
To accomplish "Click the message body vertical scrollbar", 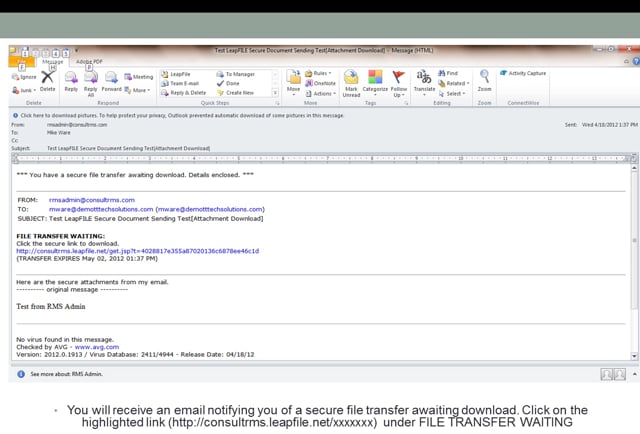I will click(x=634, y=261).
